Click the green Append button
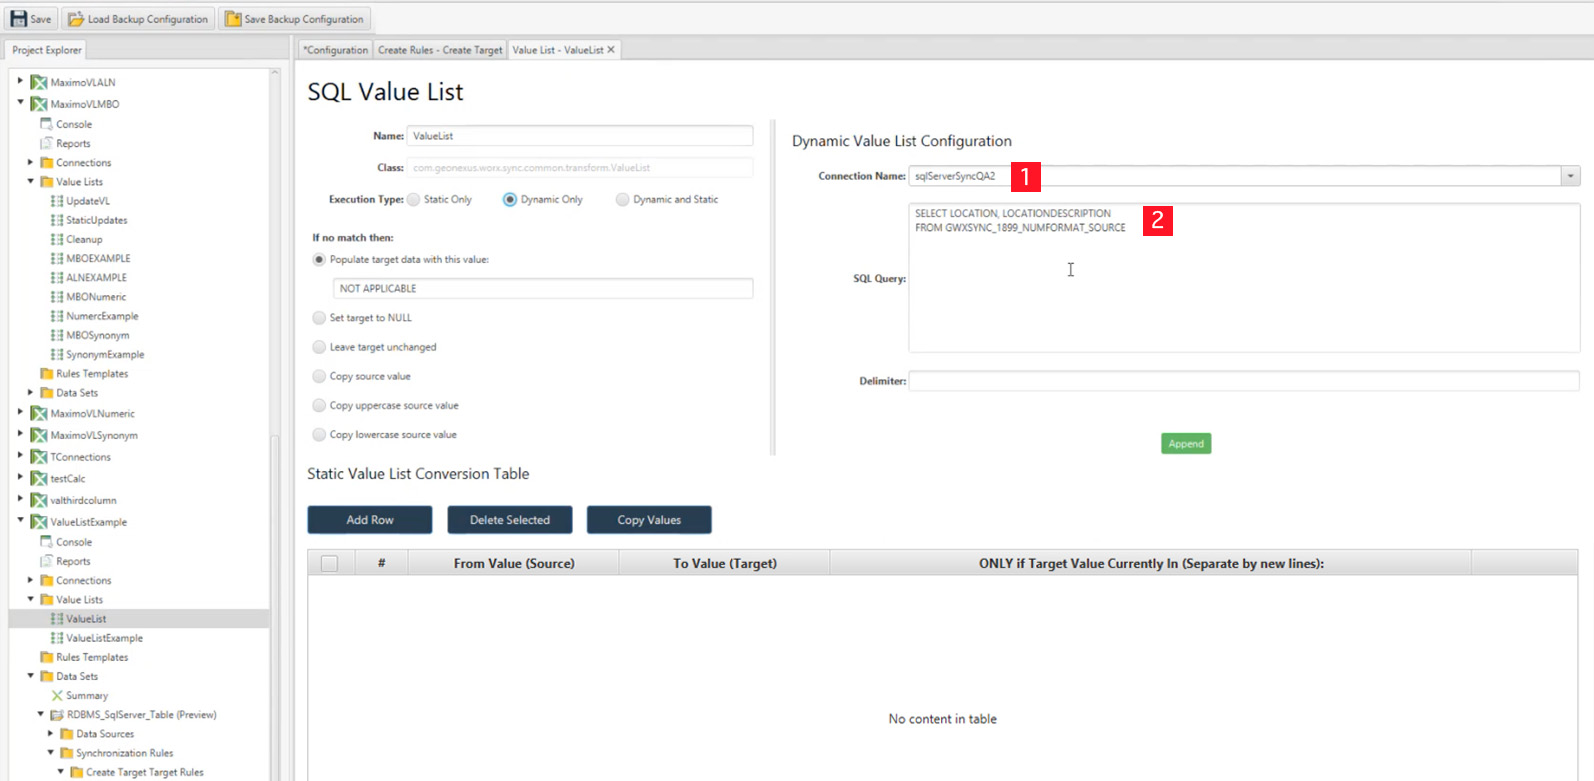The image size is (1594, 781). (x=1186, y=443)
